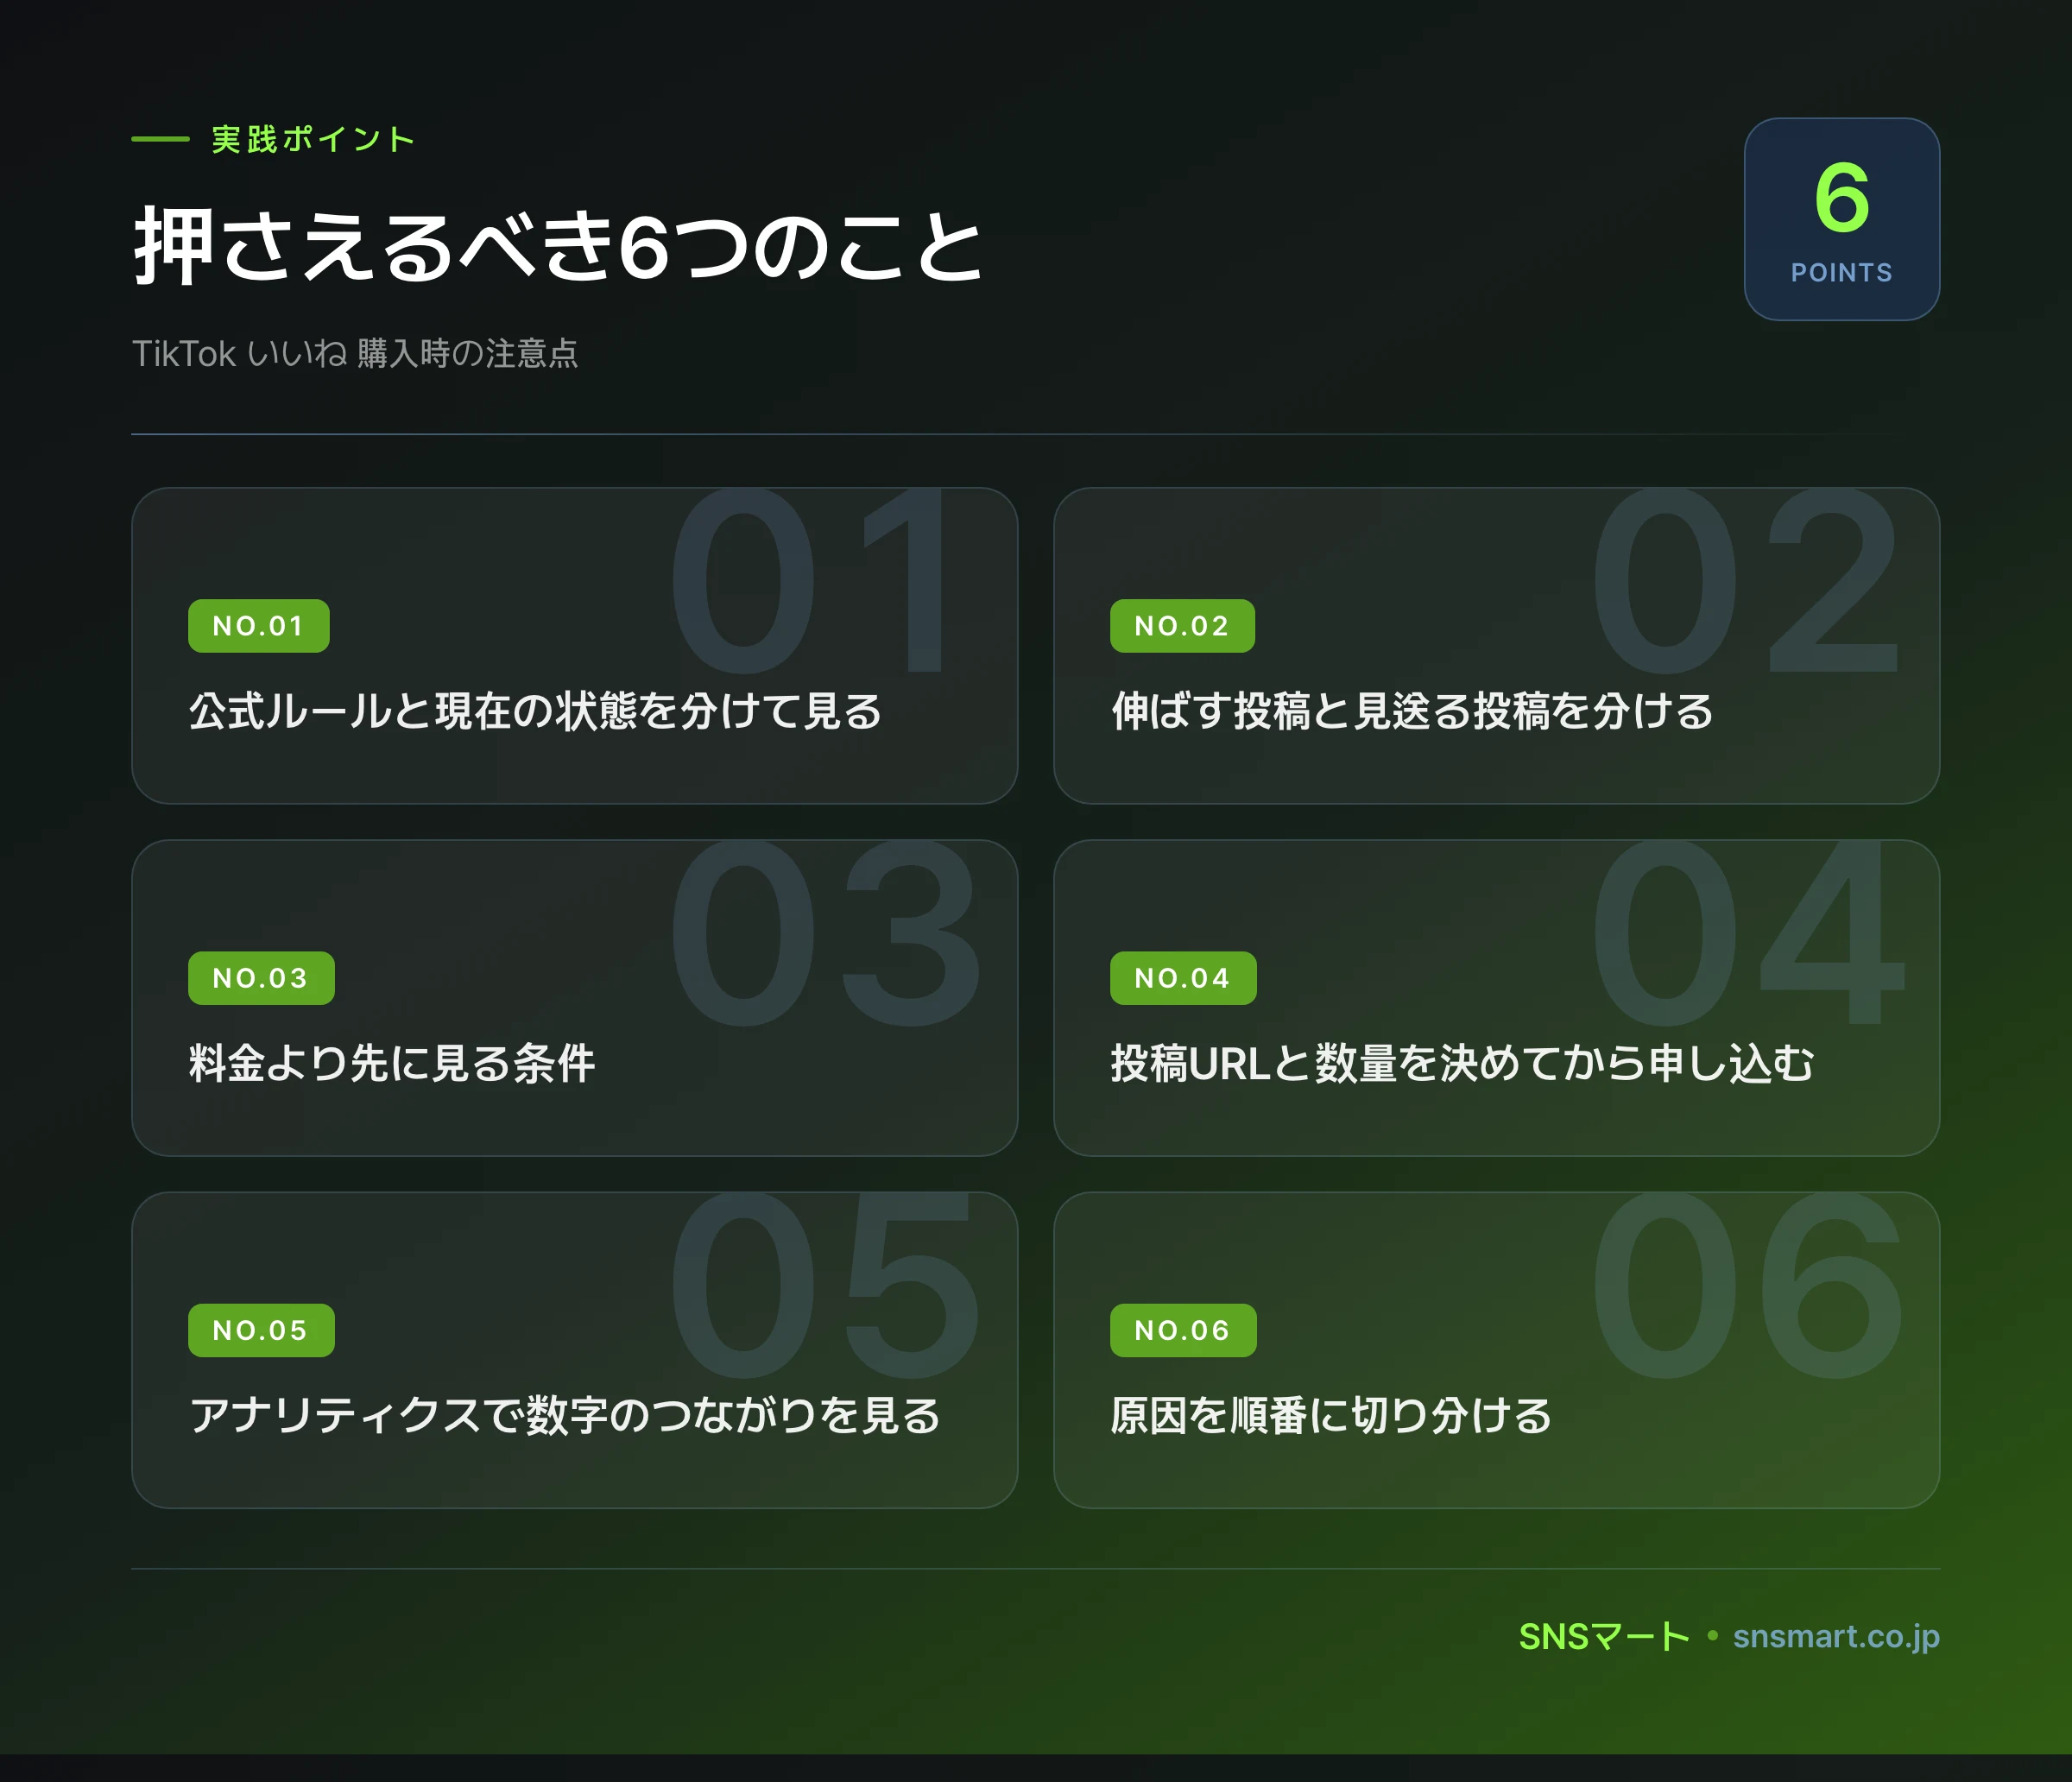The height and width of the screenshot is (1782, 2072).
Task: Select the NO.04 green badge
Action: 1182,978
